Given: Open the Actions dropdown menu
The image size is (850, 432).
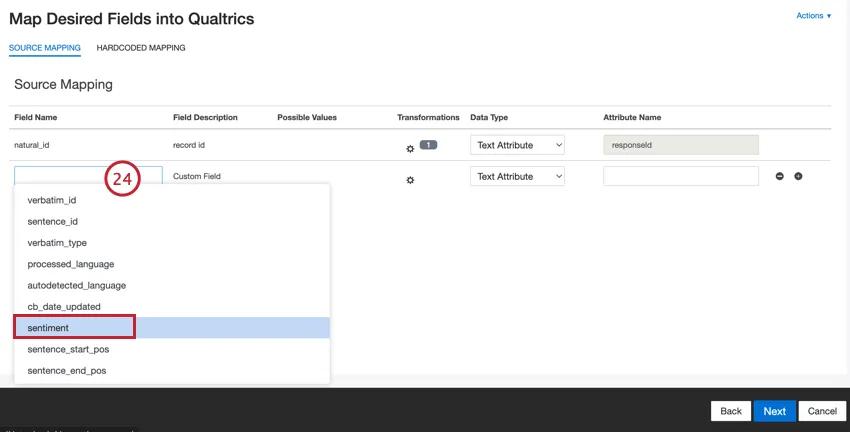Looking at the screenshot, I should click(x=813, y=16).
